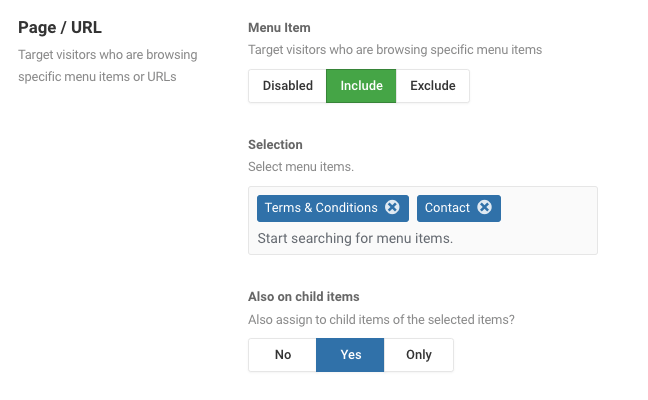Remove the Contact tag using its X icon
The width and height of the screenshot is (648, 400).
484,207
